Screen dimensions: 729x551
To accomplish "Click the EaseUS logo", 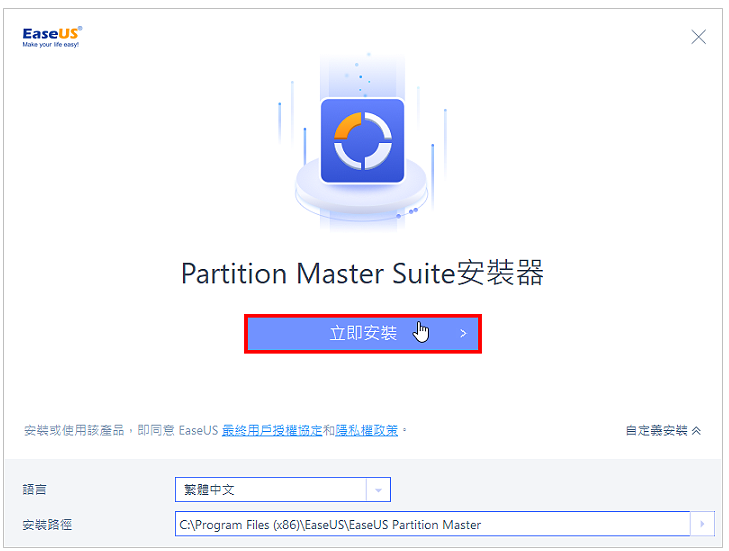I will (52, 37).
